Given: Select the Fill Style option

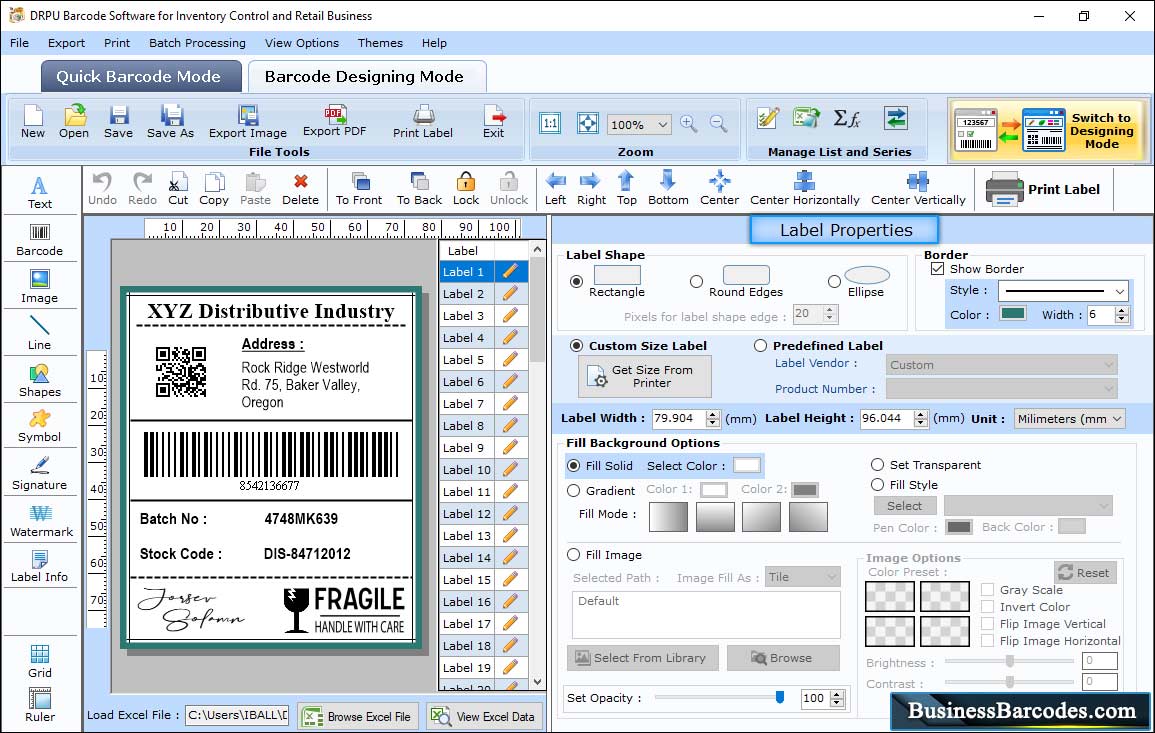Looking at the screenshot, I should click(x=877, y=485).
